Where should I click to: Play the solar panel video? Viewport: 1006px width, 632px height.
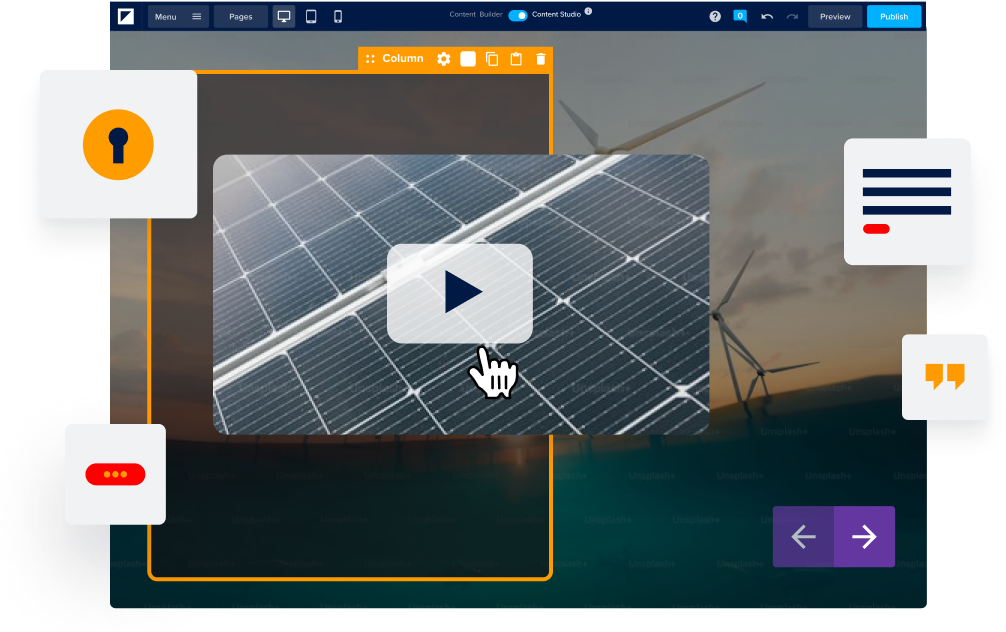(460, 293)
